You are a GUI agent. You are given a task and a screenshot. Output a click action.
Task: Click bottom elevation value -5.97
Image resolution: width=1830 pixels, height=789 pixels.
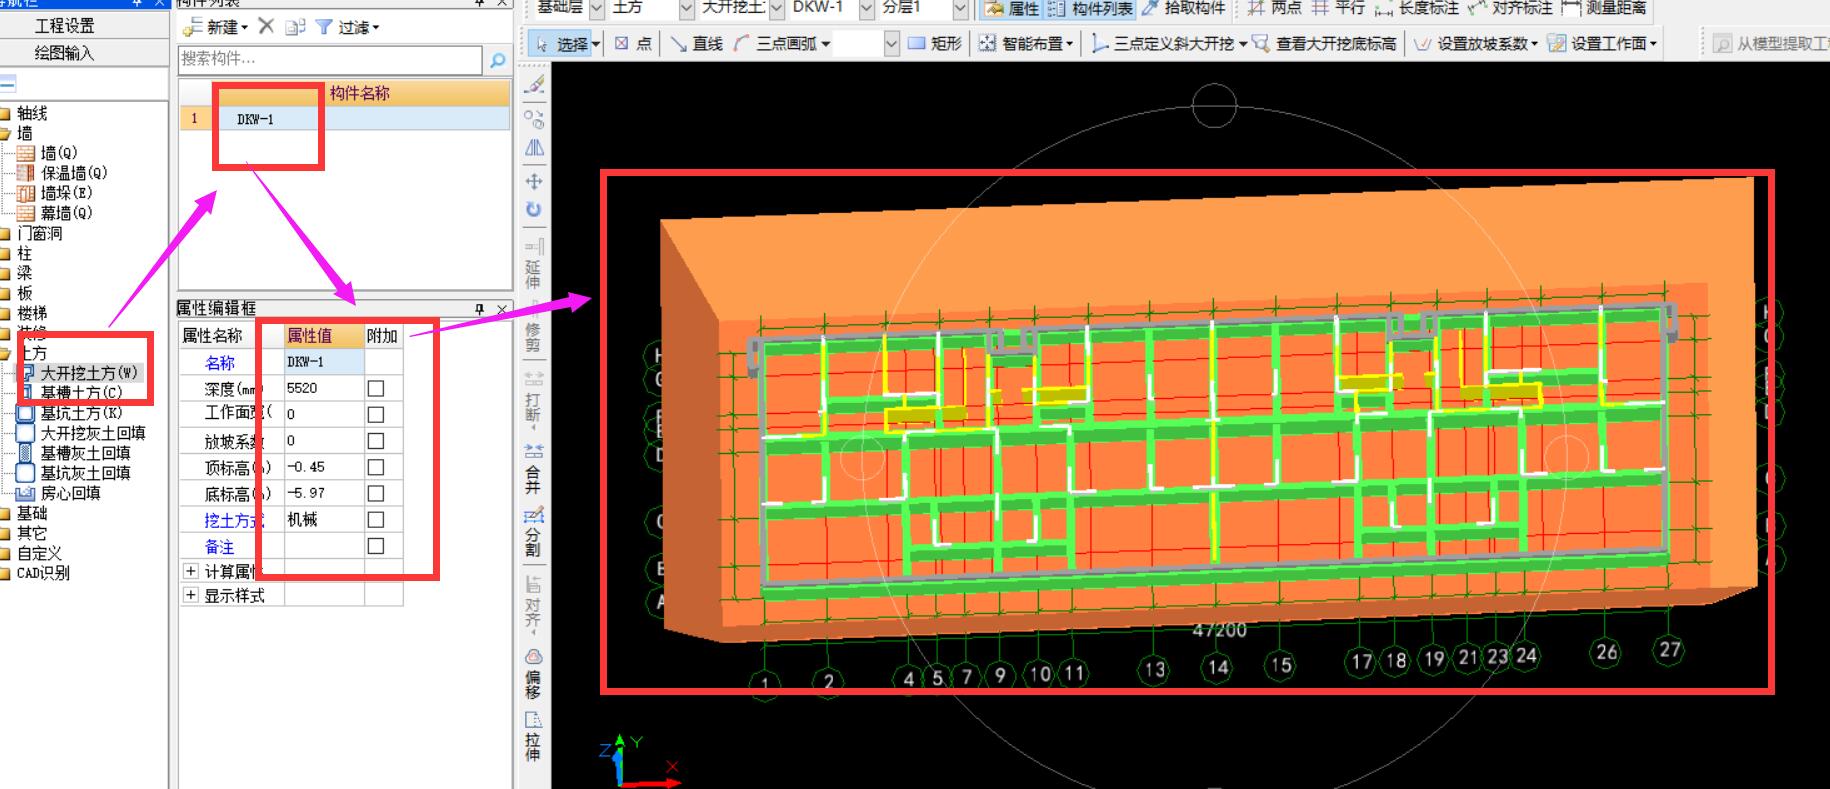point(324,493)
